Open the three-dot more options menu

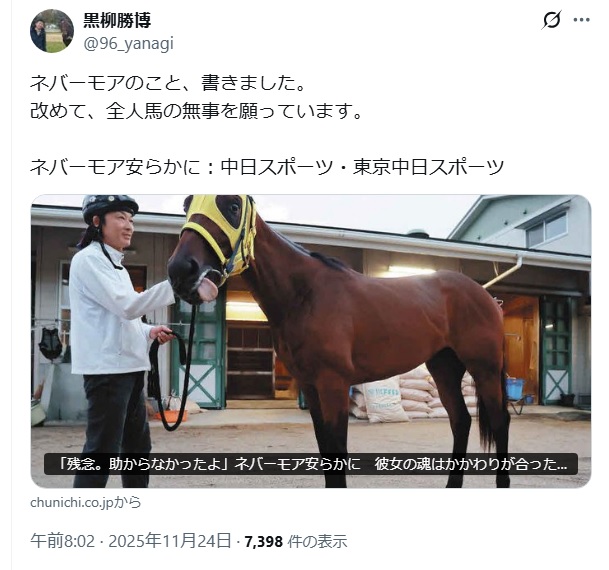581,20
